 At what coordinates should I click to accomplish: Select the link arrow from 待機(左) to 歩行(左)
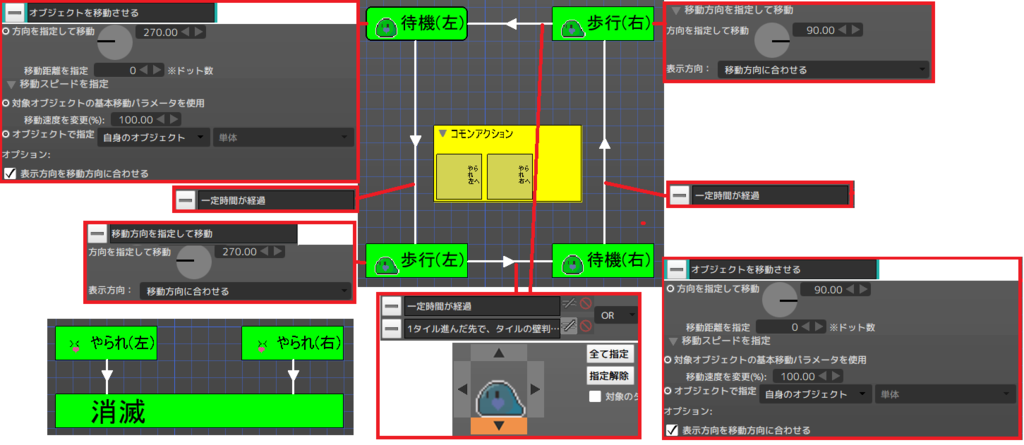click(415, 140)
